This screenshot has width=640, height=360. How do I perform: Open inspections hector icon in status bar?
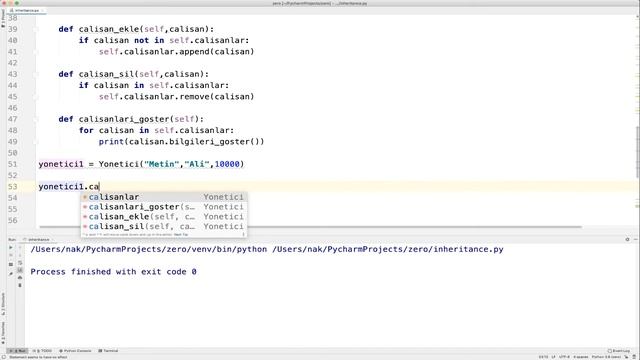[x=635, y=357]
